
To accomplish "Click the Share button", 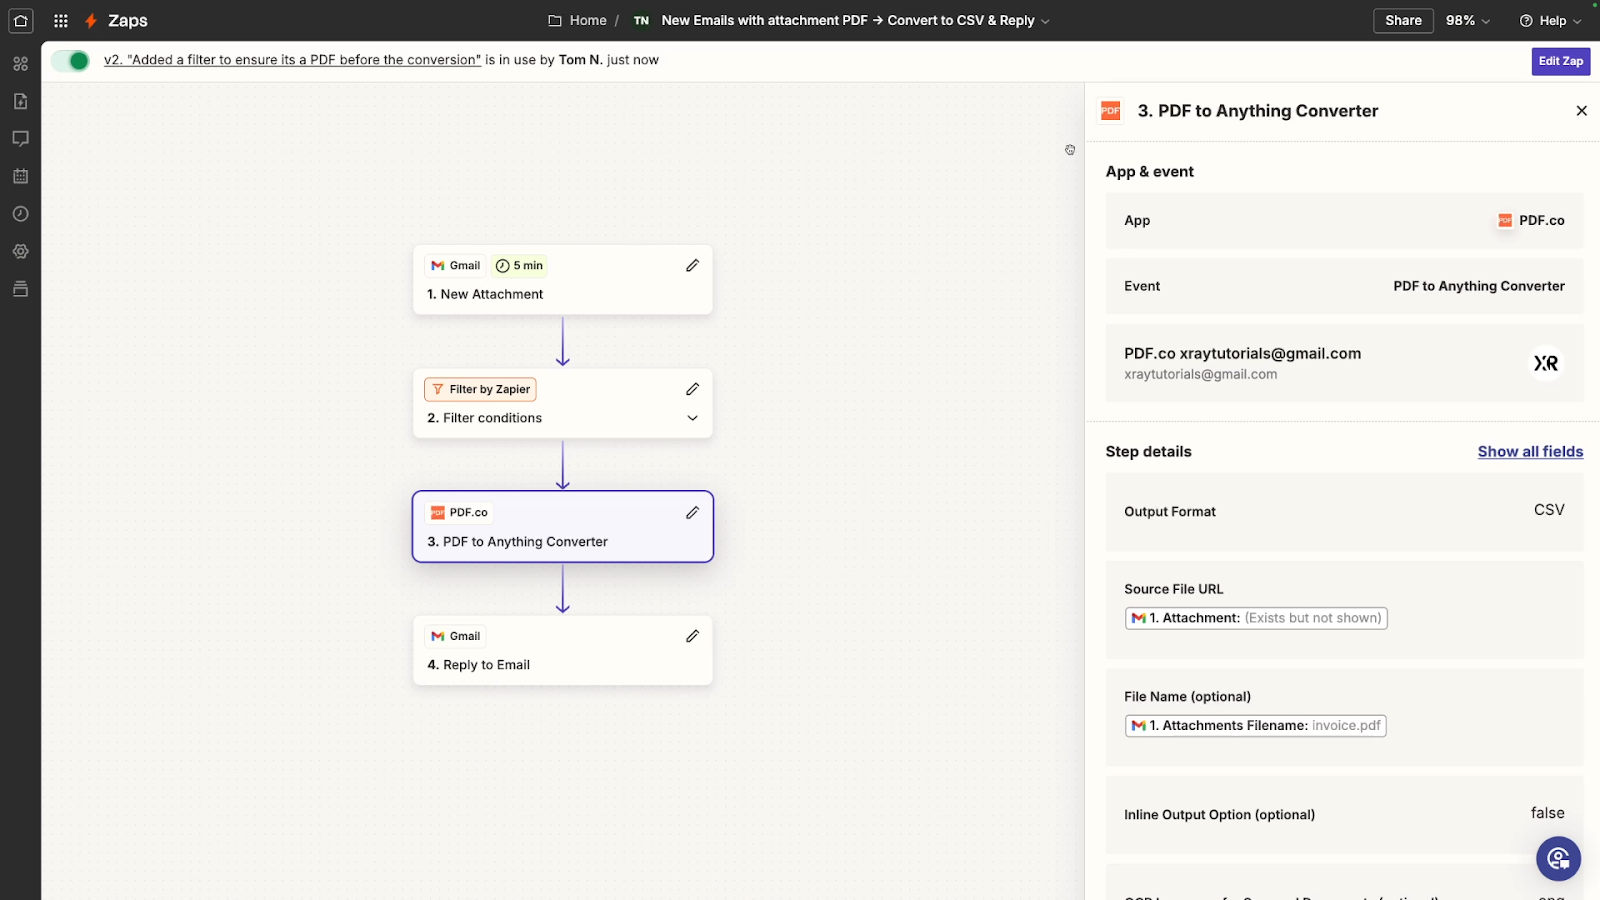I will (x=1403, y=20).
